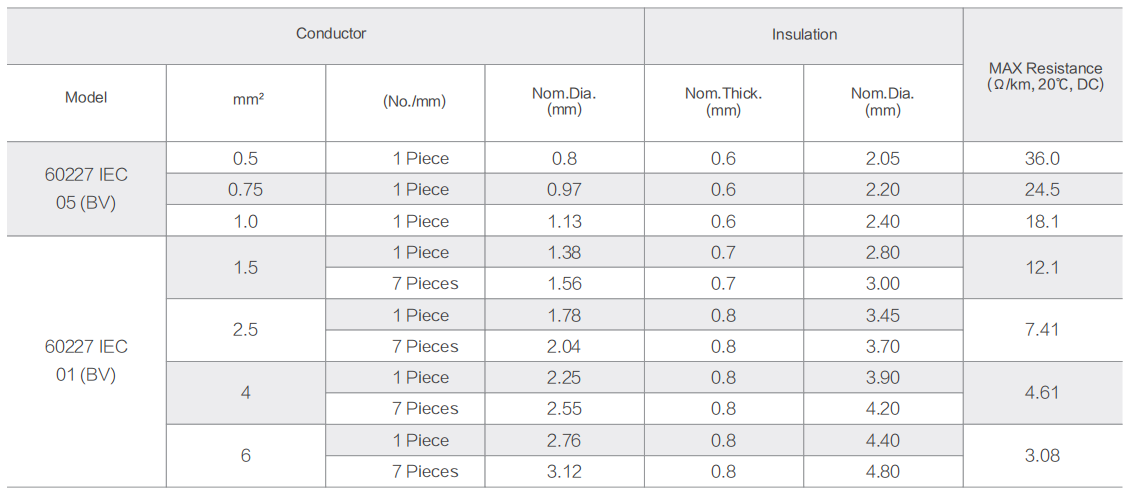The height and width of the screenshot is (496, 1128).
Task: Click the Nom.Thick. (mm) column header
Action: click(724, 103)
